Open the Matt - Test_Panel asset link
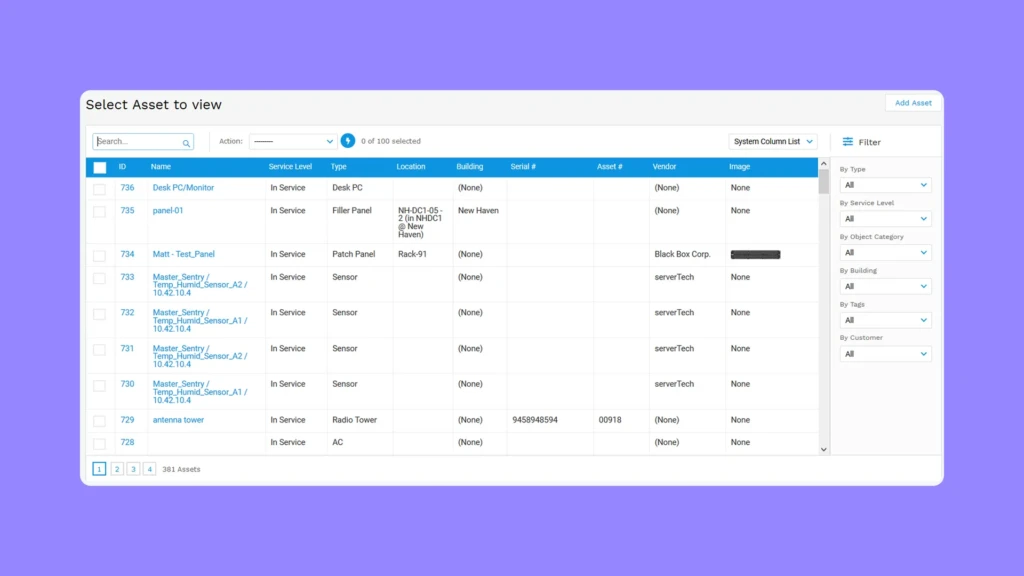The width and height of the screenshot is (1024, 576). pyautogui.click(x=183, y=255)
